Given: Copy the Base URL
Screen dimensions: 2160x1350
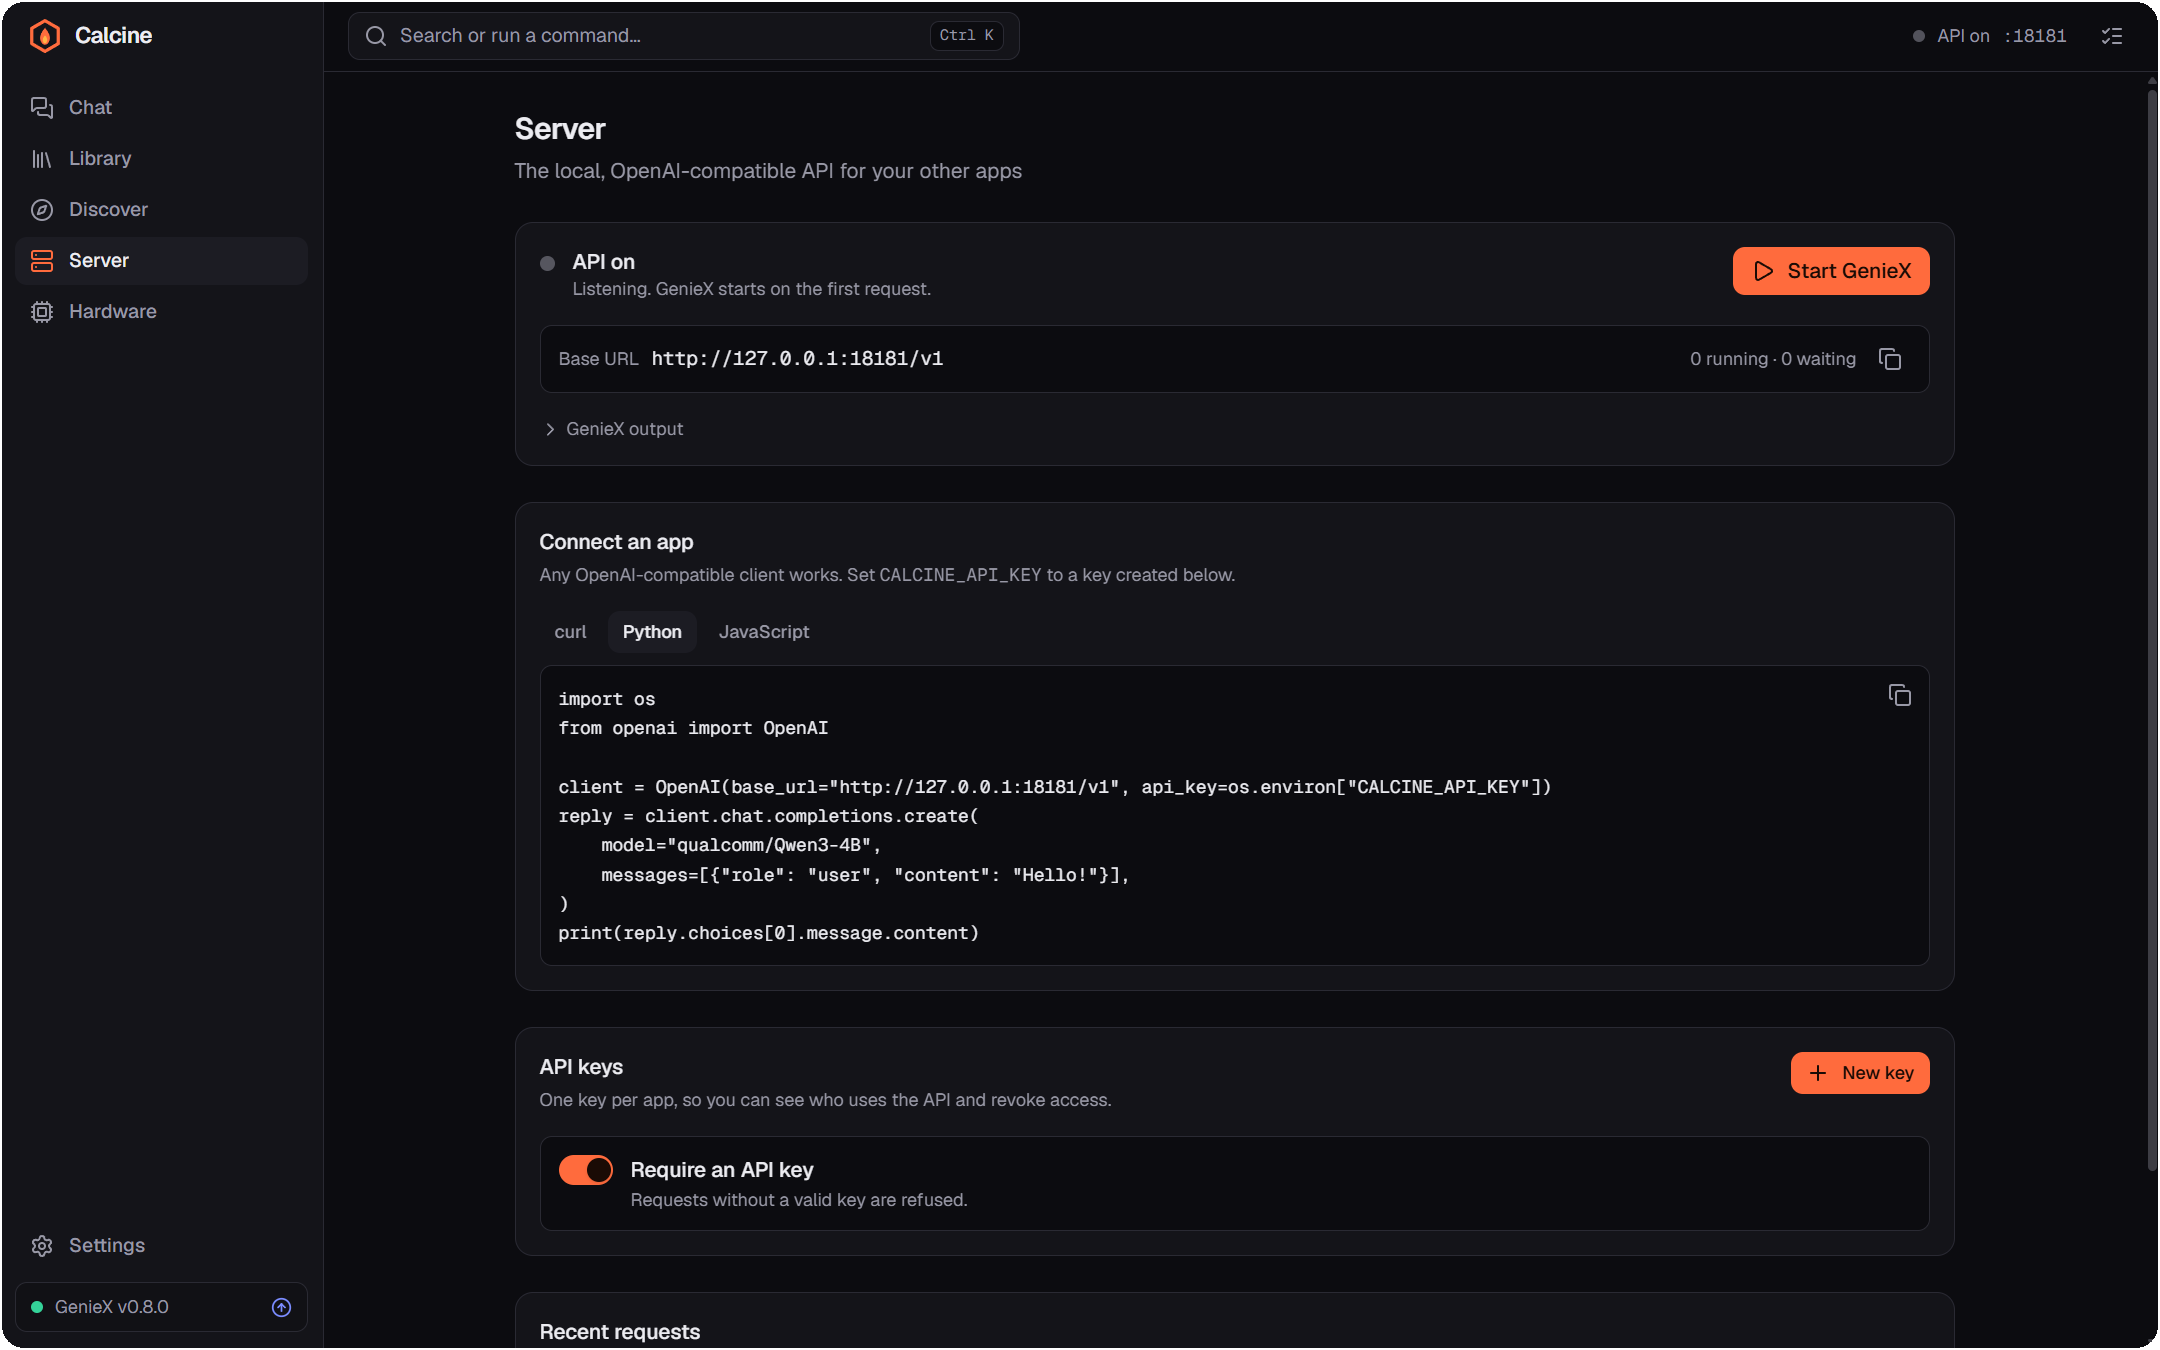Looking at the screenshot, I should coord(1890,359).
